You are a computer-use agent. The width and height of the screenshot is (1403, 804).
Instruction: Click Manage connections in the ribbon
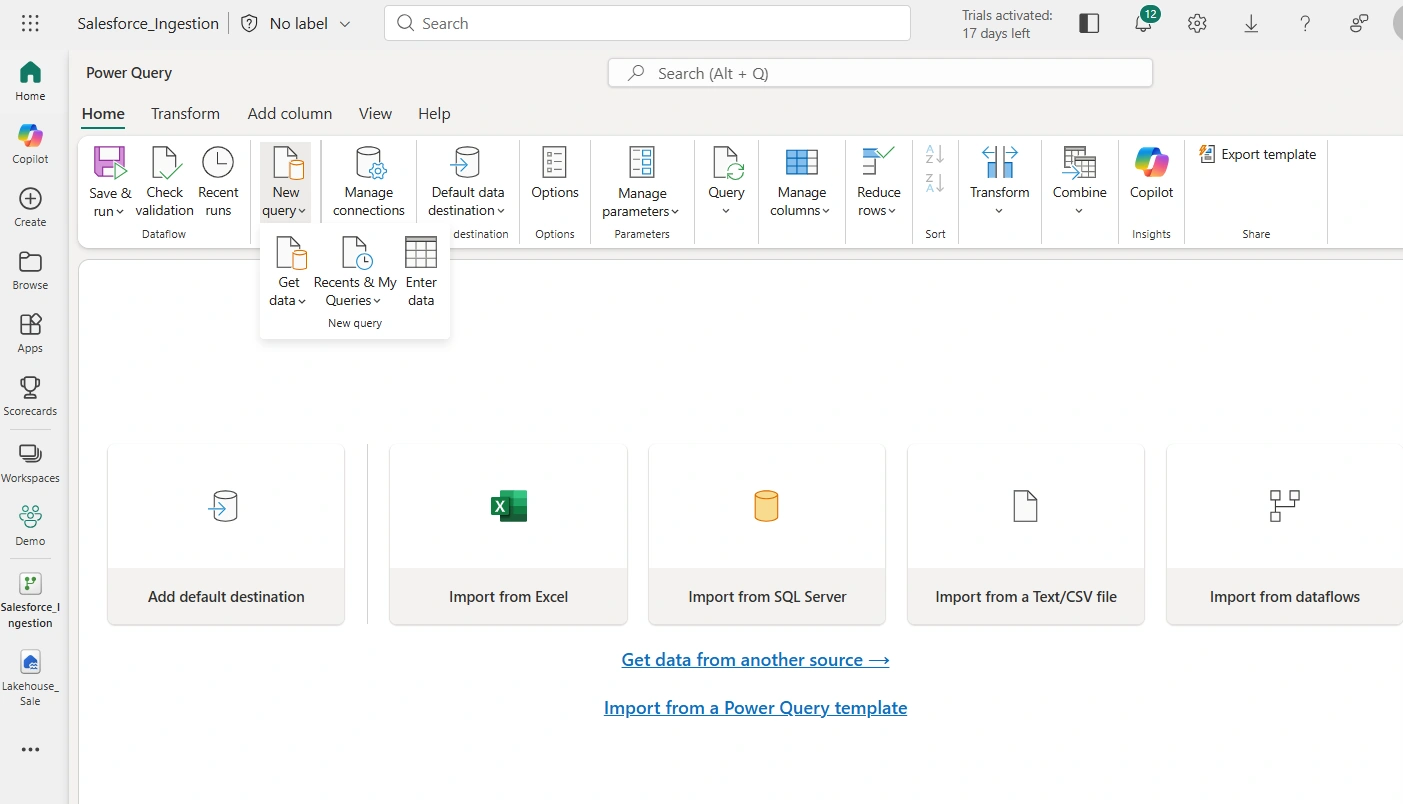(x=369, y=182)
